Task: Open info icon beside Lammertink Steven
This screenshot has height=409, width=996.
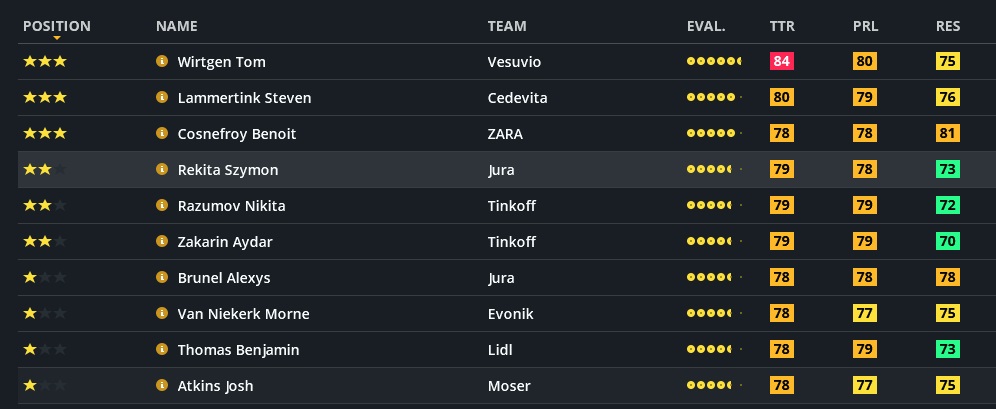Action: [x=161, y=98]
